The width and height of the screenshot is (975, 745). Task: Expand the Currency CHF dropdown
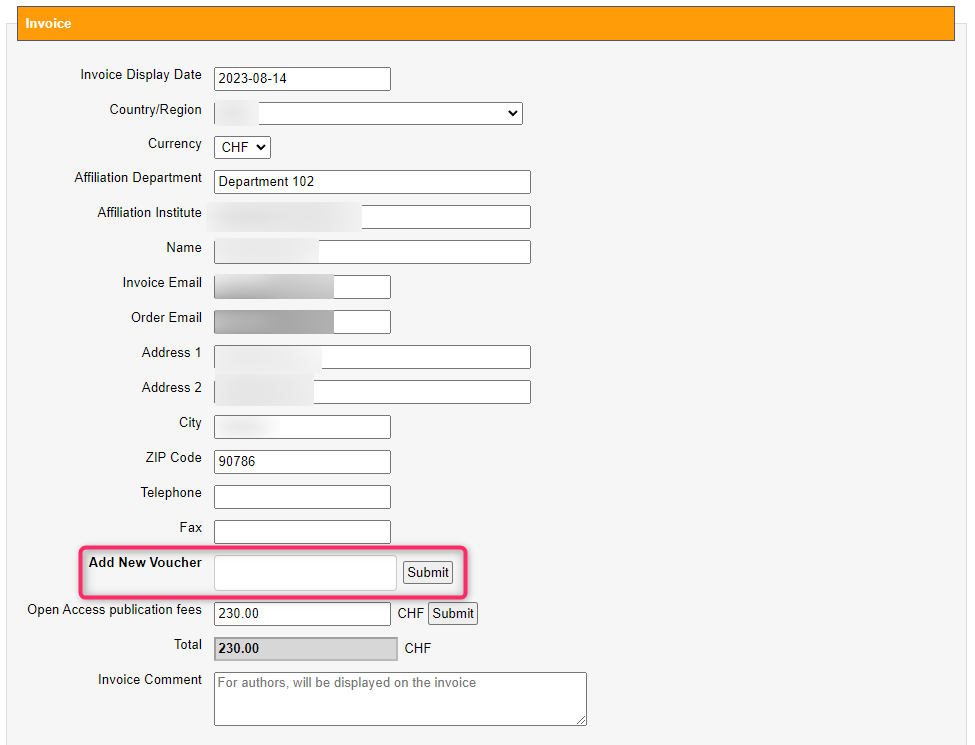pyautogui.click(x=242, y=147)
